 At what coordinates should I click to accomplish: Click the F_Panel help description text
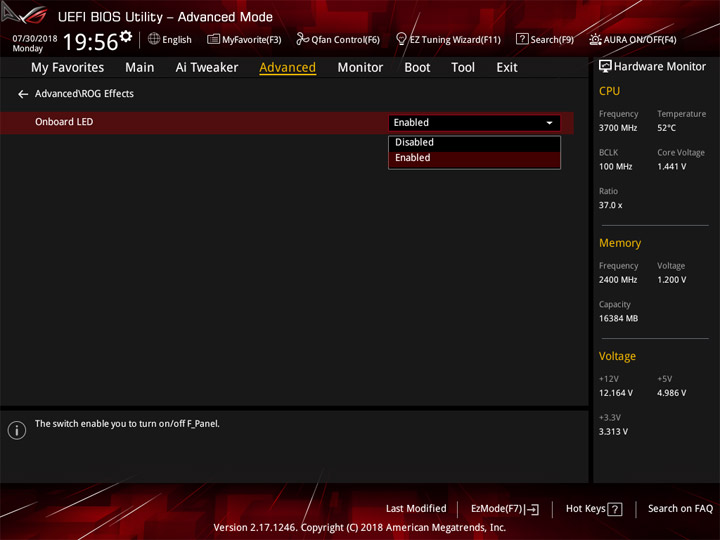[x=127, y=424]
